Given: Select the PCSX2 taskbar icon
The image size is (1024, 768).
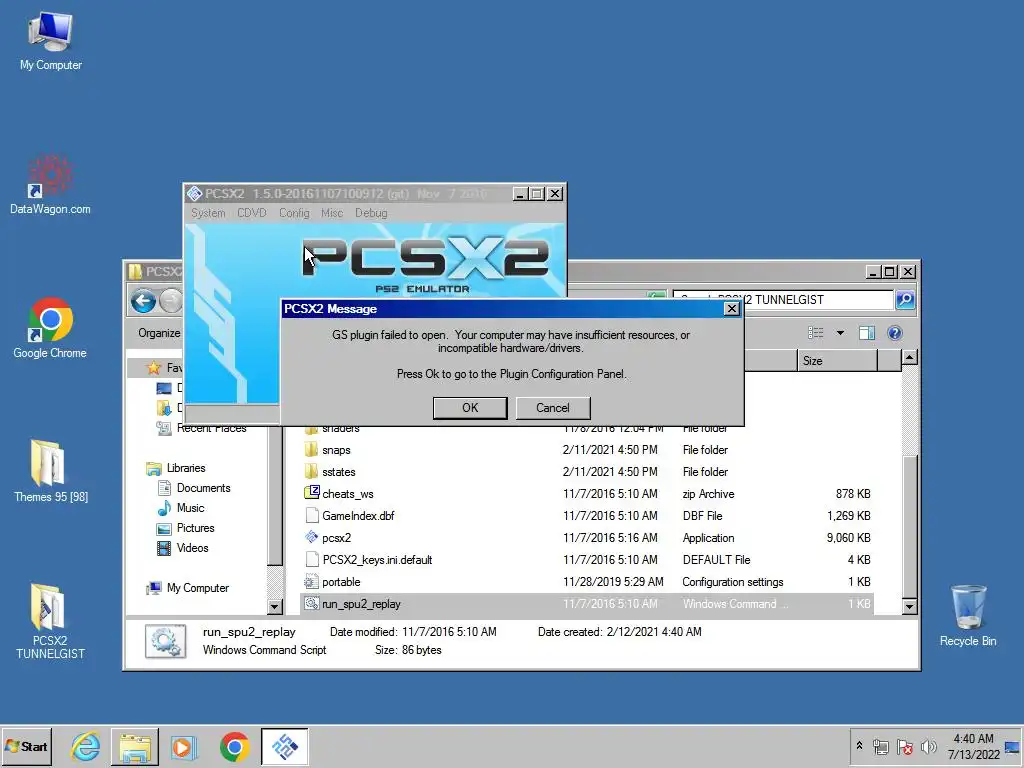Looking at the screenshot, I should (284, 746).
